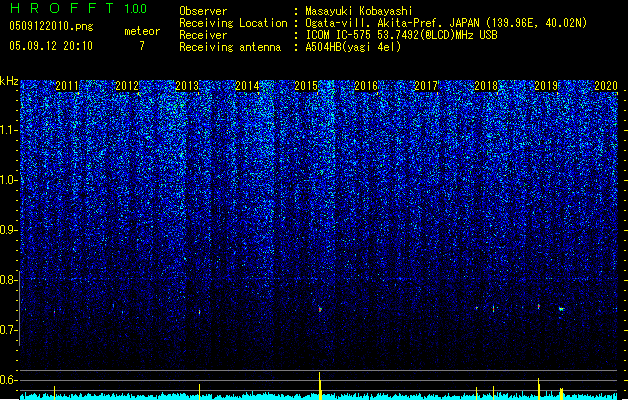Click the 2018 time axis label

[486, 86]
